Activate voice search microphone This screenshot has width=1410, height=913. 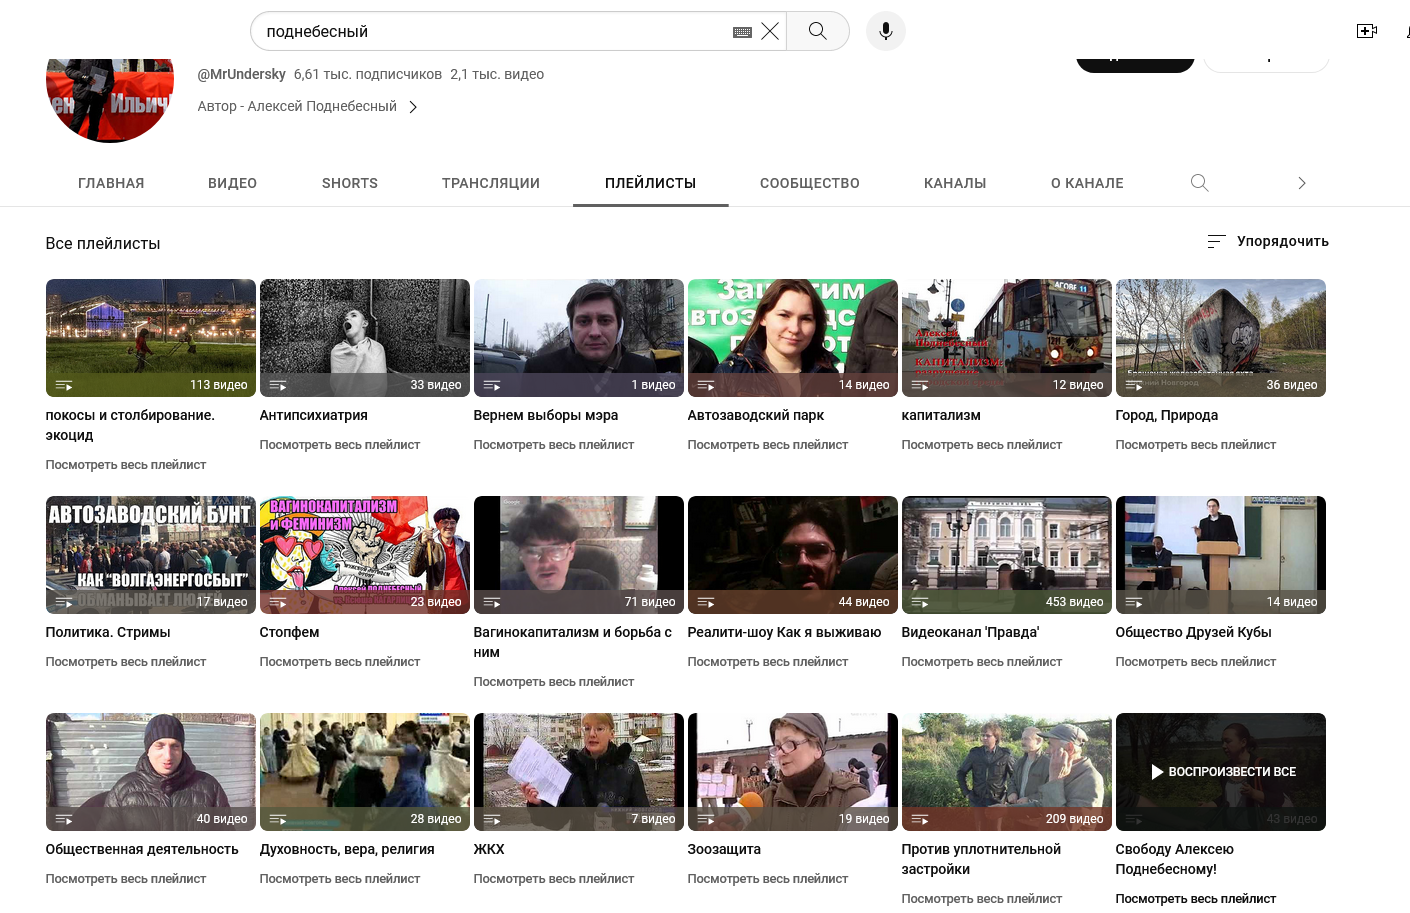885,31
